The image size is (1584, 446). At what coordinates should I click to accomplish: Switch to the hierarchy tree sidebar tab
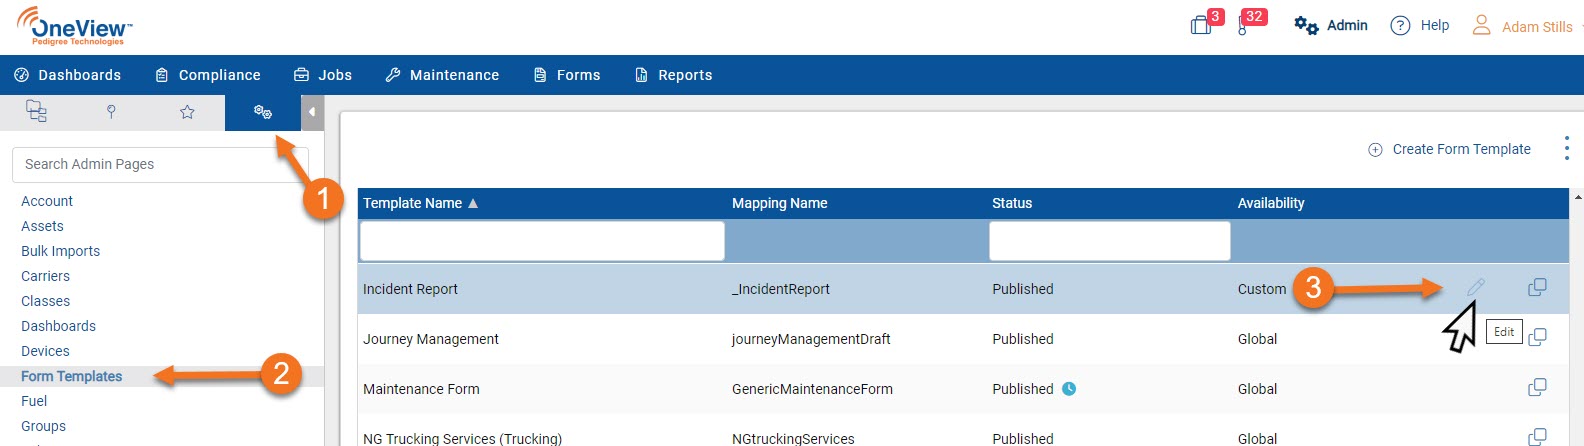coord(37,112)
